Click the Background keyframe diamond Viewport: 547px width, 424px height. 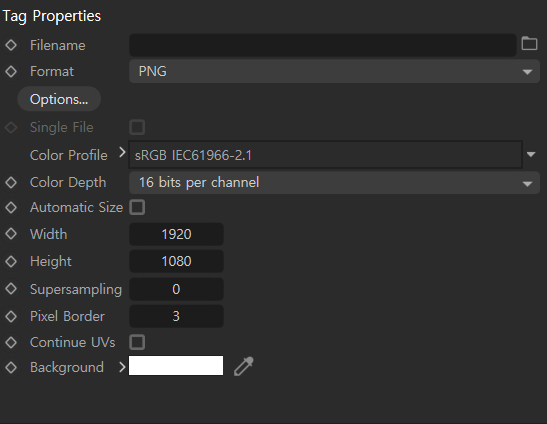[11, 367]
